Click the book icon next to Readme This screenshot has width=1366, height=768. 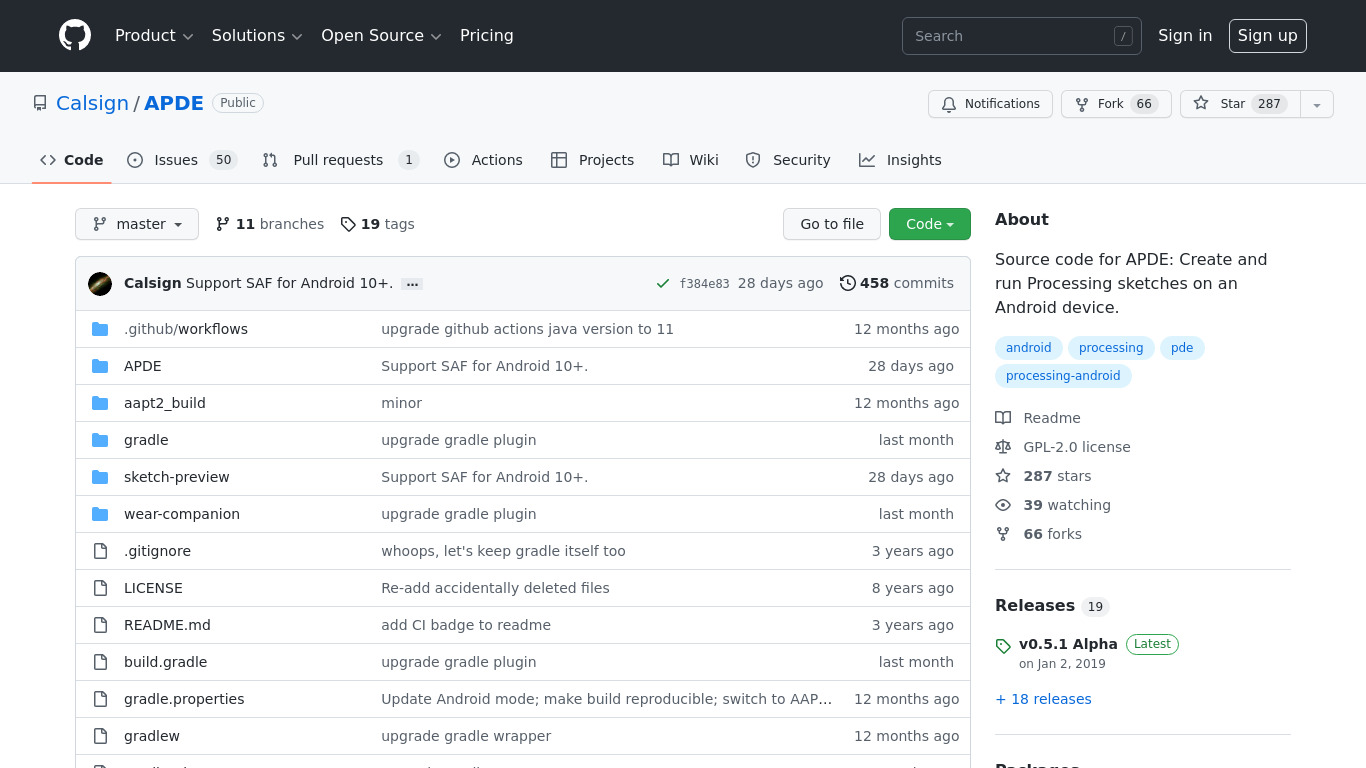tap(1003, 418)
